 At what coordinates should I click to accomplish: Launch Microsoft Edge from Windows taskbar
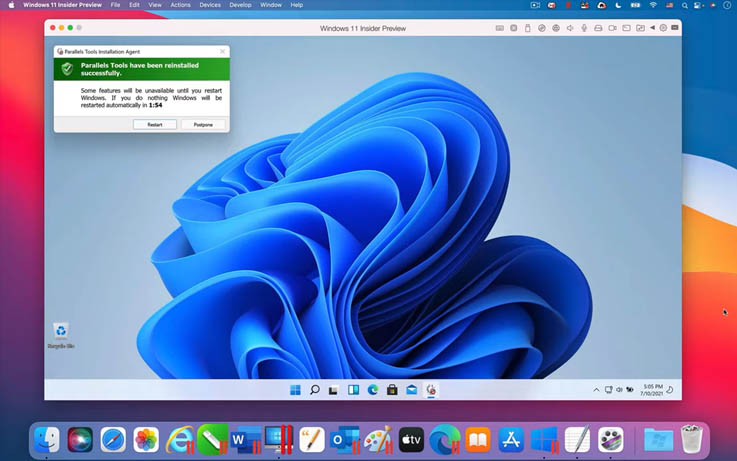[373, 390]
